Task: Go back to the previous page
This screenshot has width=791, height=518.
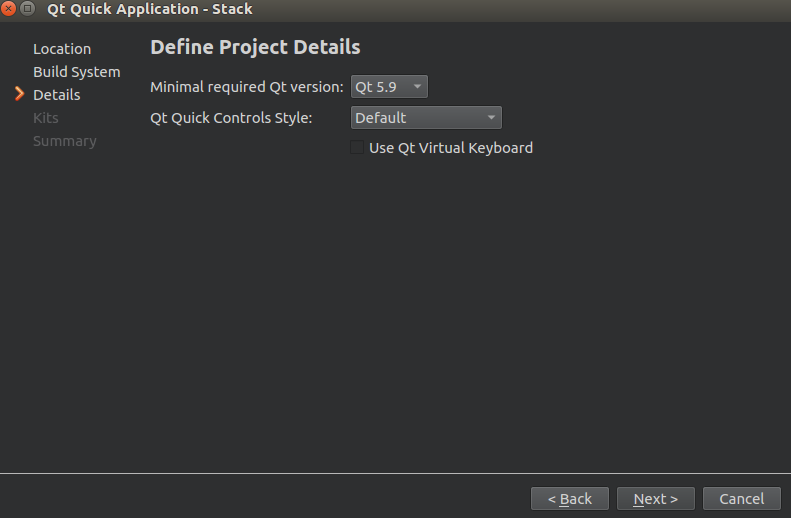Action: pyautogui.click(x=570, y=499)
